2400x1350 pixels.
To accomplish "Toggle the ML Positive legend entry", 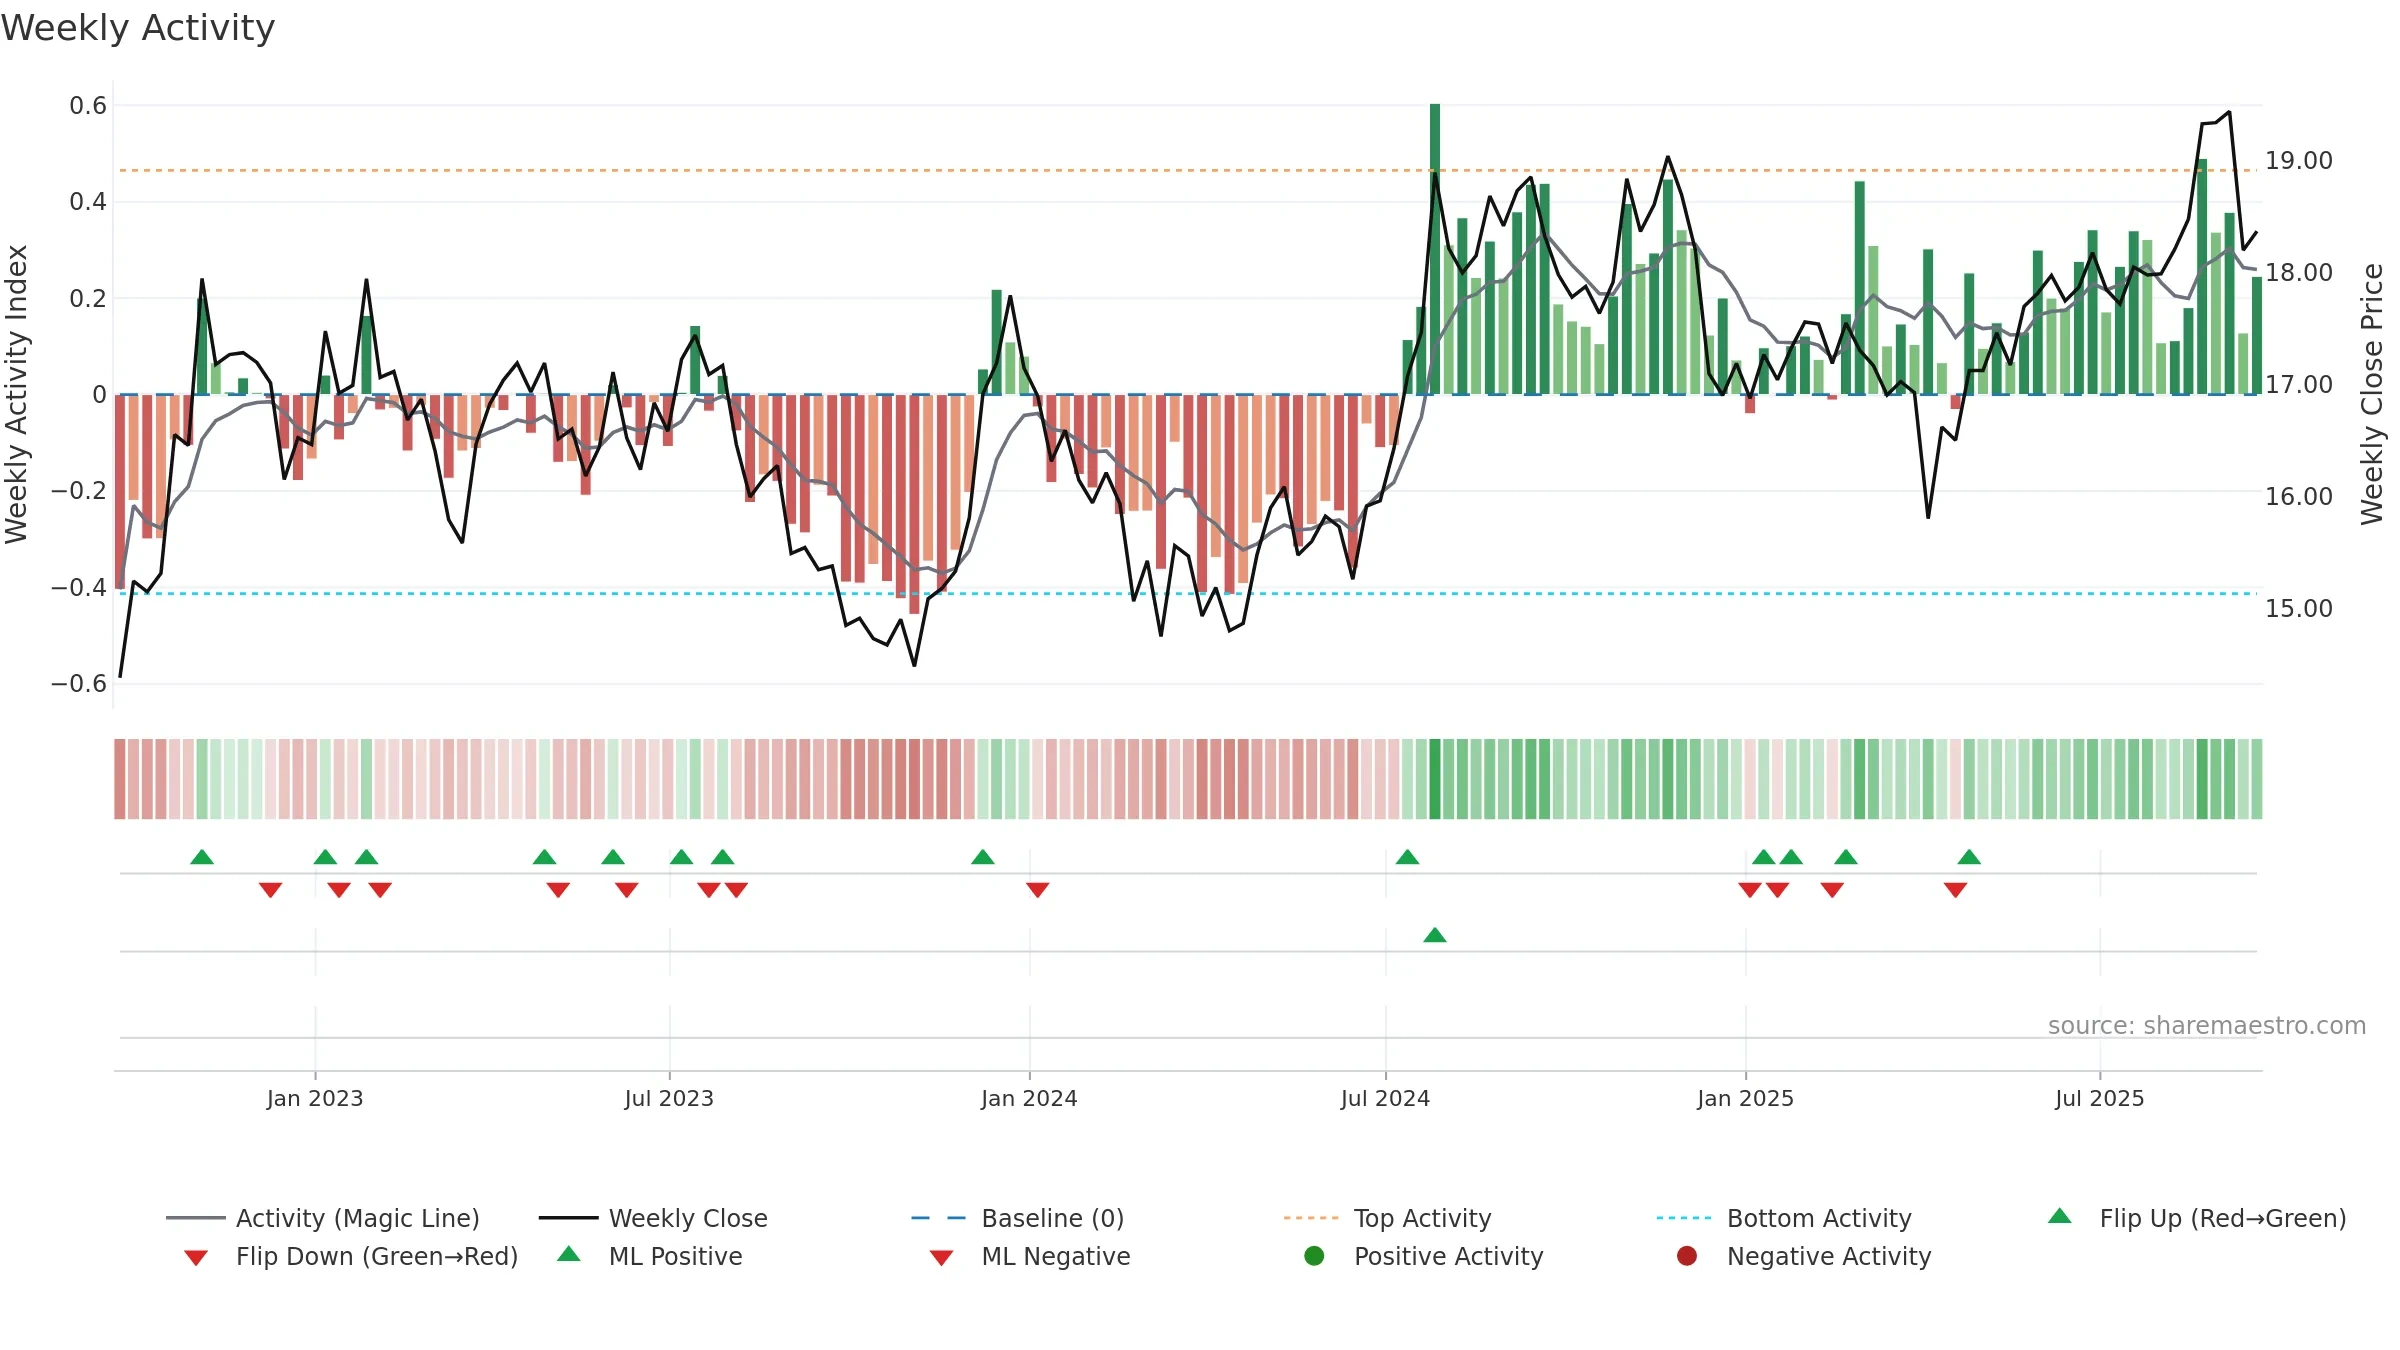I will (x=650, y=1256).
